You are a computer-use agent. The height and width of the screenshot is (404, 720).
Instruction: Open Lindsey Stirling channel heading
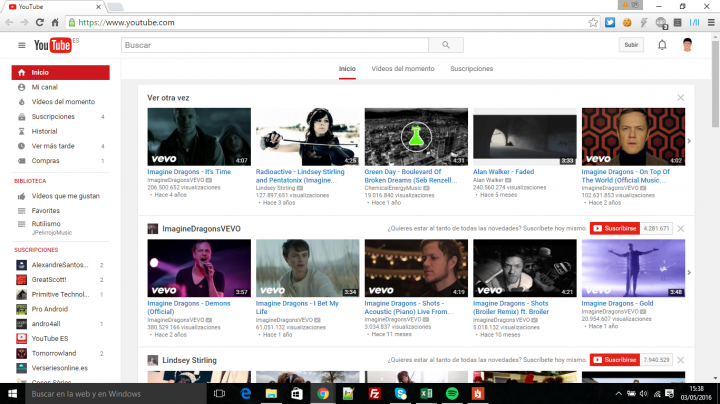click(189, 360)
